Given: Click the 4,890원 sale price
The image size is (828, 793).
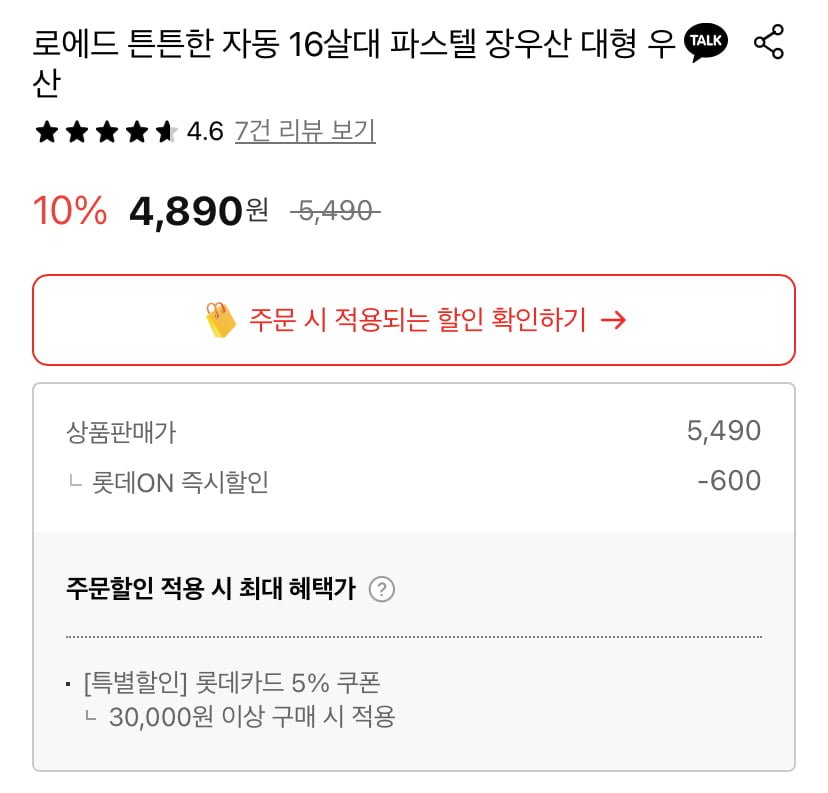Looking at the screenshot, I should click(x=199, y=211).
